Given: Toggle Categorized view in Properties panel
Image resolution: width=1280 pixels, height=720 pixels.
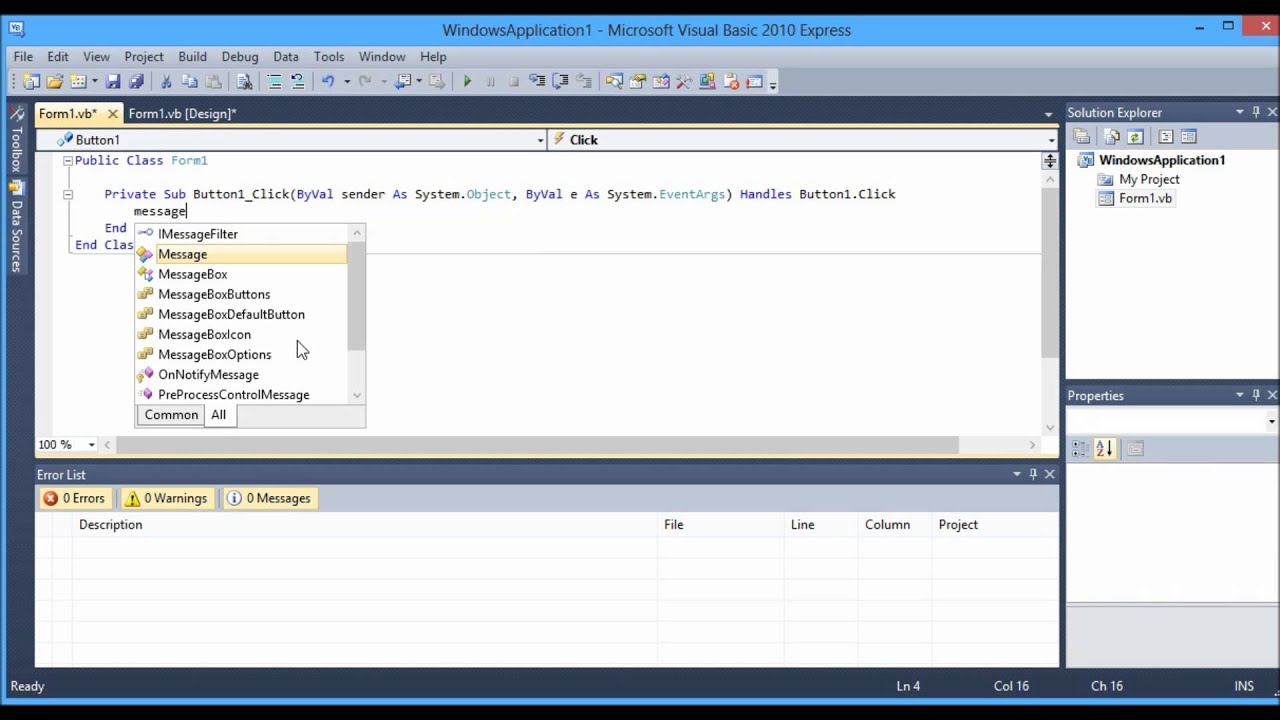Looking at the screenshot, I should [x=1080, y=449].
